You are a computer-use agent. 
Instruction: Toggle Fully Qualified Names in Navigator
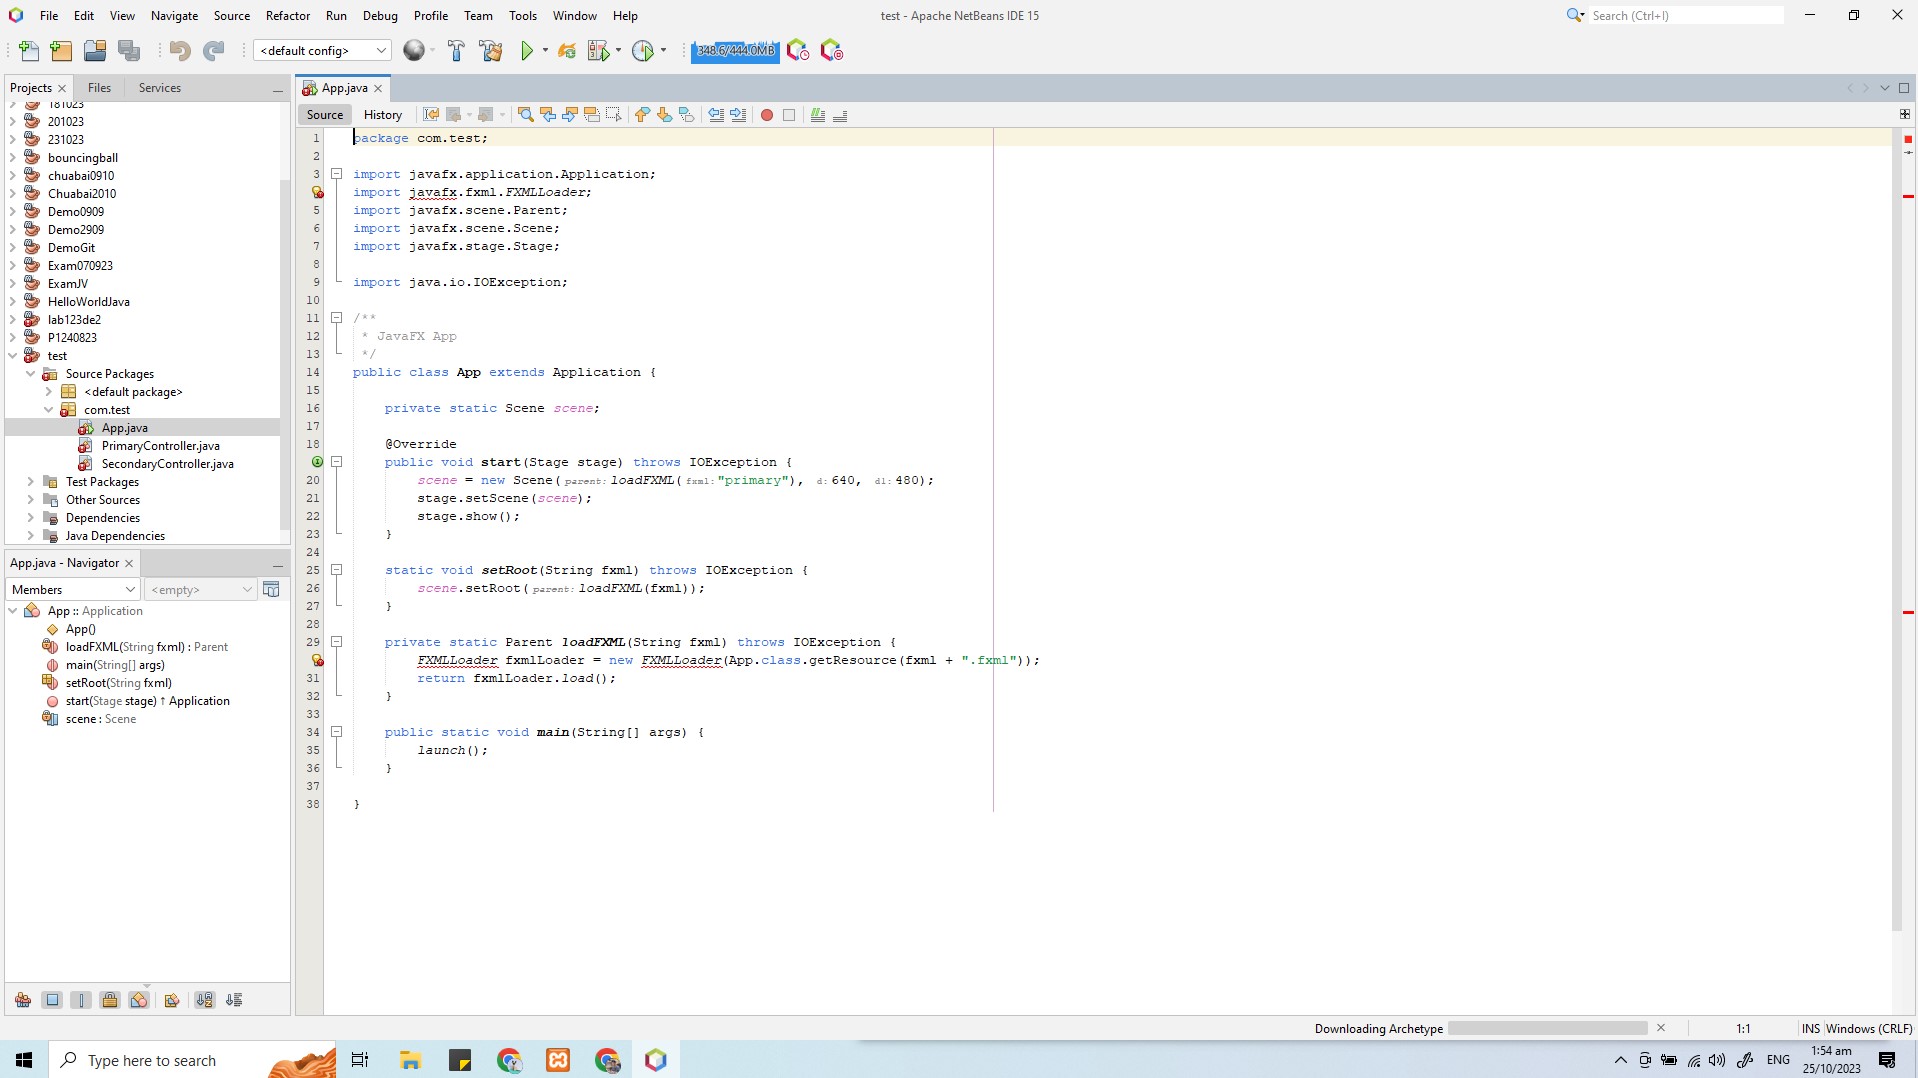172,1000
